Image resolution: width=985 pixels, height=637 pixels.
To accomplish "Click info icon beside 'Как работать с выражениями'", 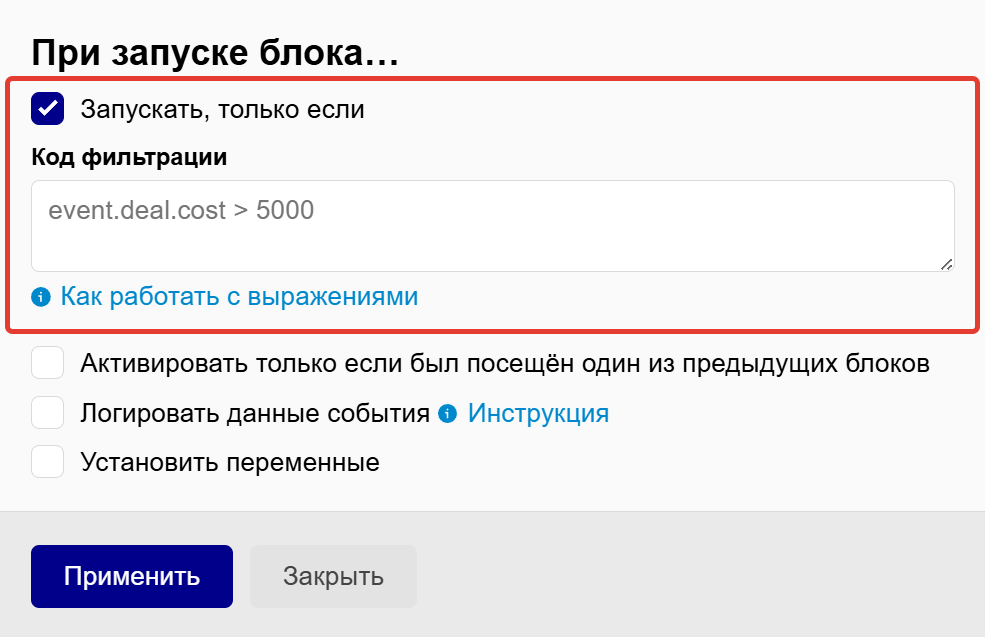I will (x=41, y=297).
